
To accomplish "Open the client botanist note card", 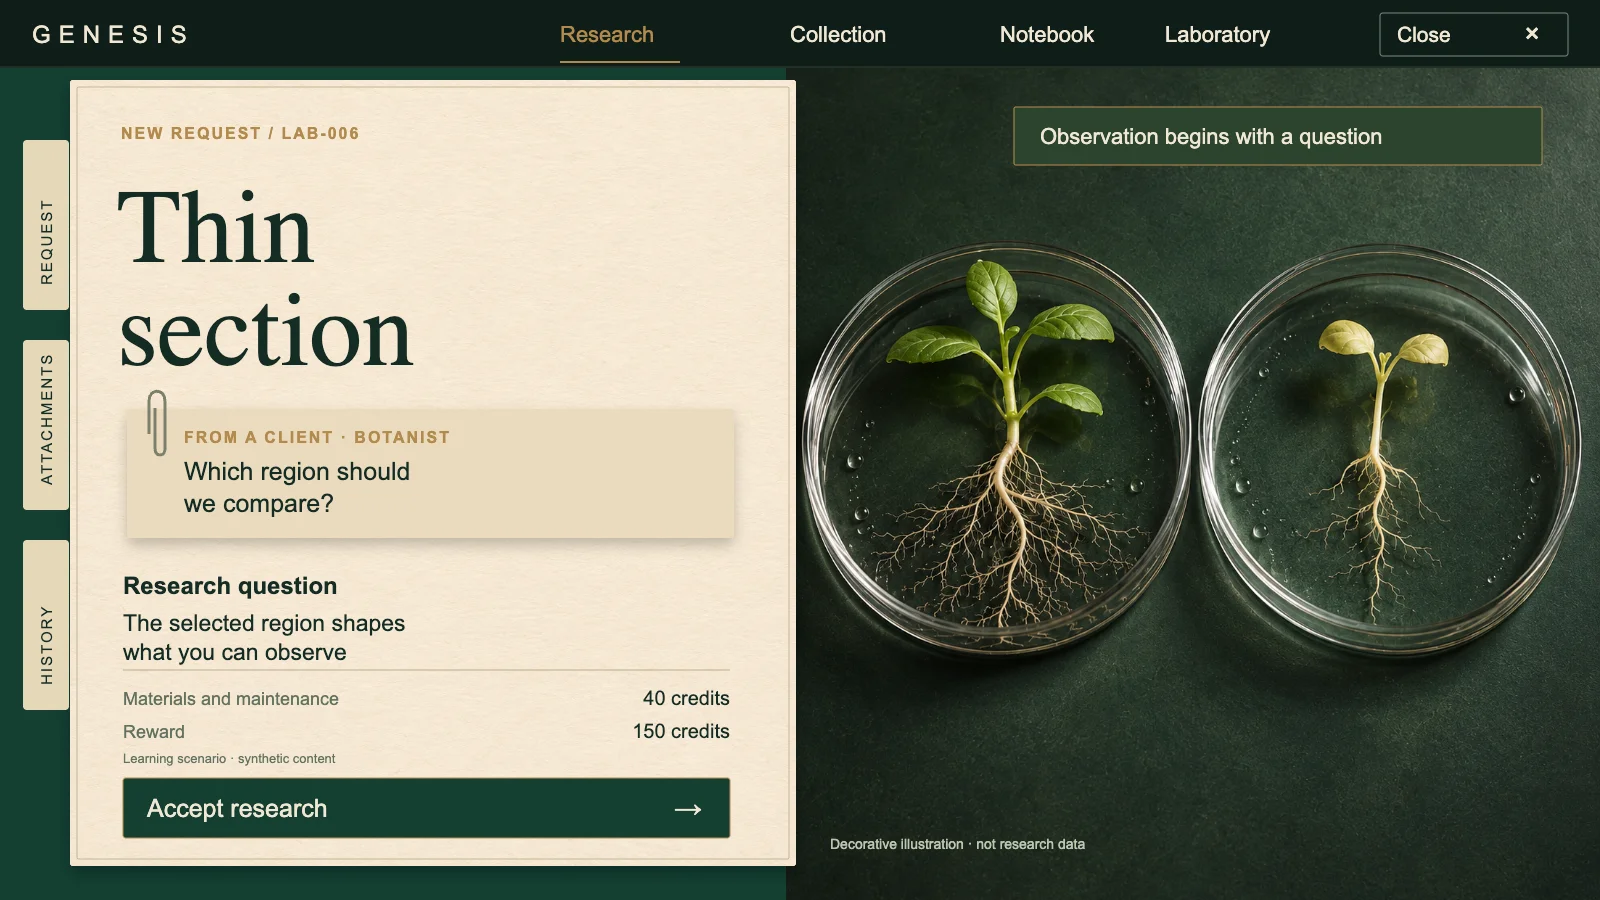I will click(x=430, y=473).
